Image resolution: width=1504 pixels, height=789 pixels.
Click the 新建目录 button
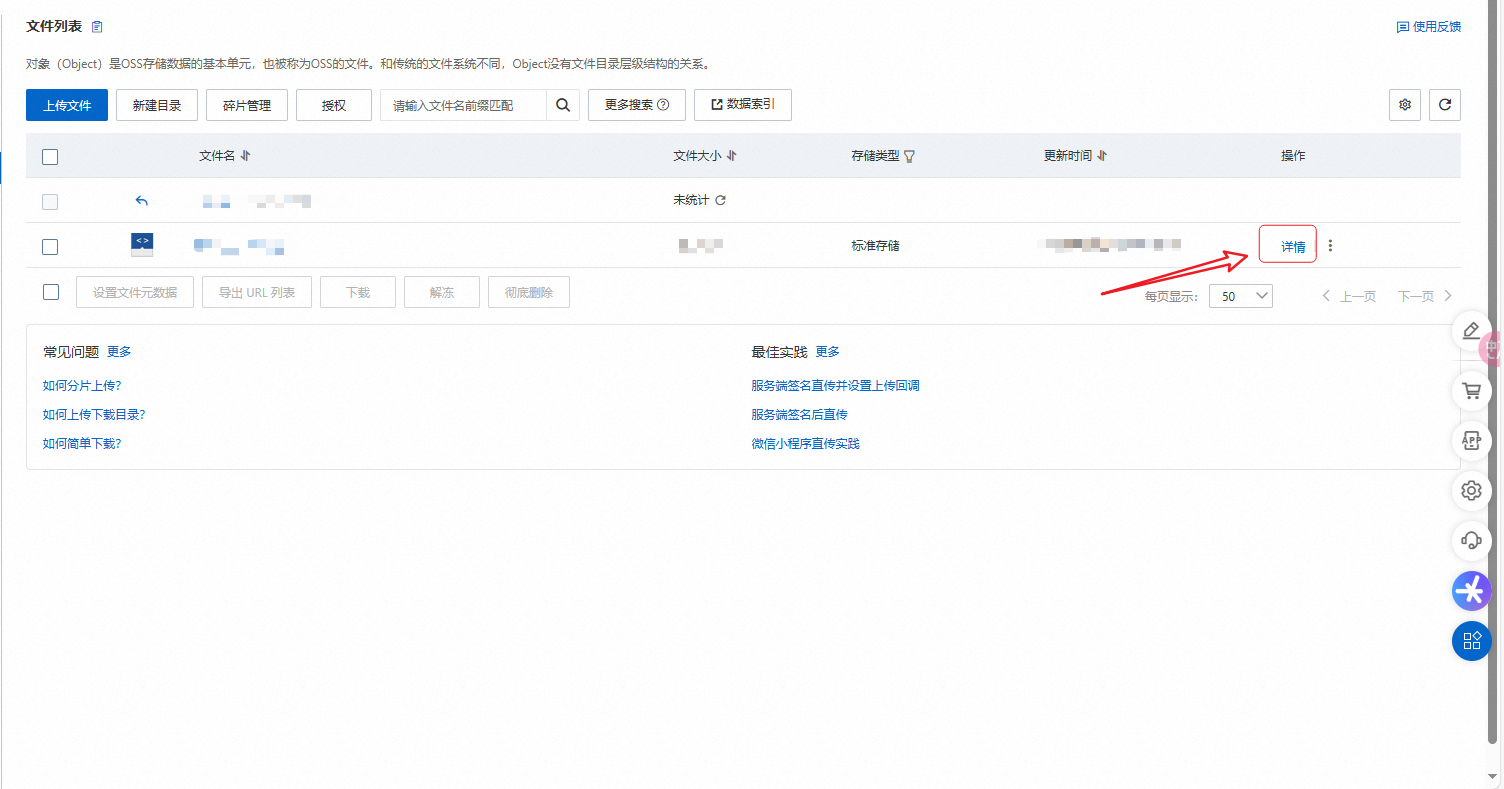tap(157, 105)
